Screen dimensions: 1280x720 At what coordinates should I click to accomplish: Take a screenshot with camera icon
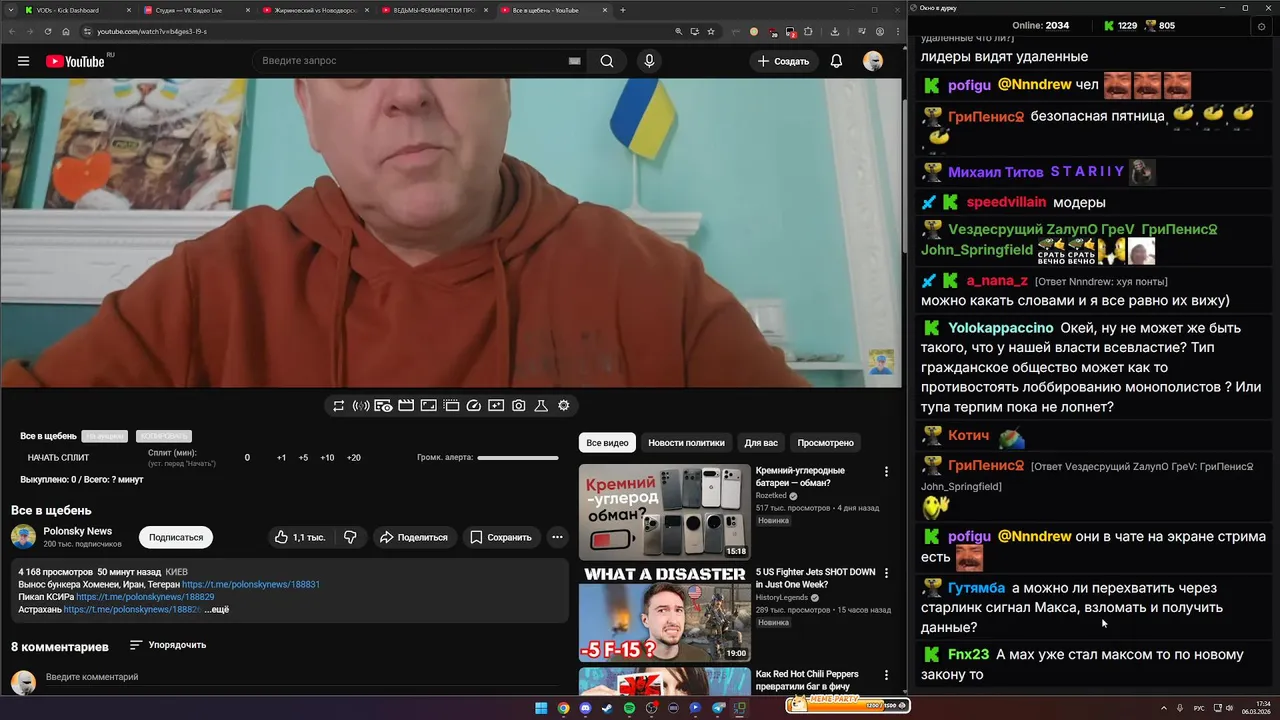tap(519, 406)
